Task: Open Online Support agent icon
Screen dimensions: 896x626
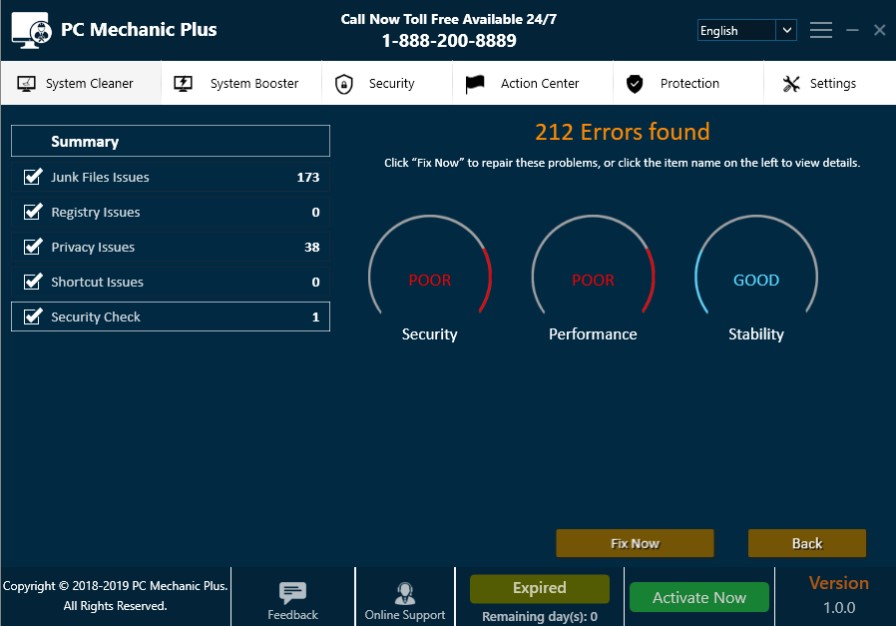Action: 404,592
